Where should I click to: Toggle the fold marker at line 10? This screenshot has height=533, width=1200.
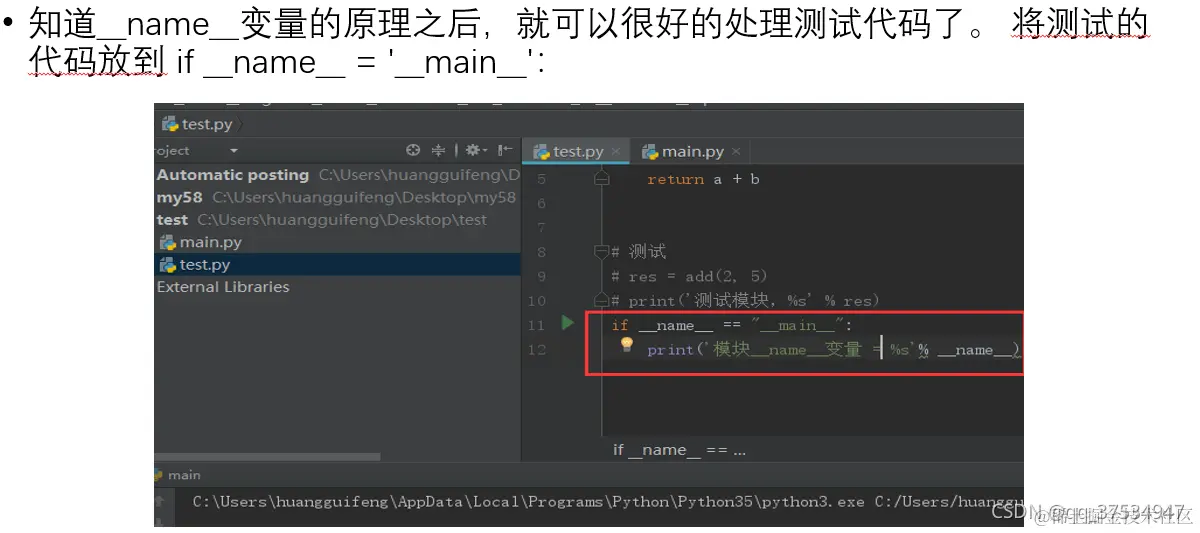(x=601, y=300)
